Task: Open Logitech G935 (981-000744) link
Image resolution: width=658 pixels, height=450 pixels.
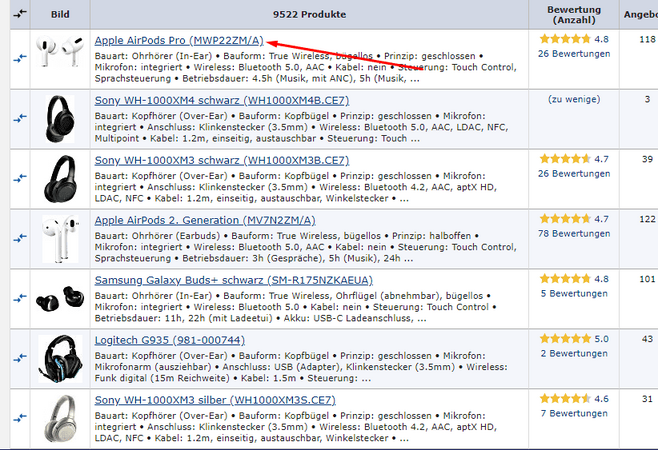Action: [x=170, y=340]
